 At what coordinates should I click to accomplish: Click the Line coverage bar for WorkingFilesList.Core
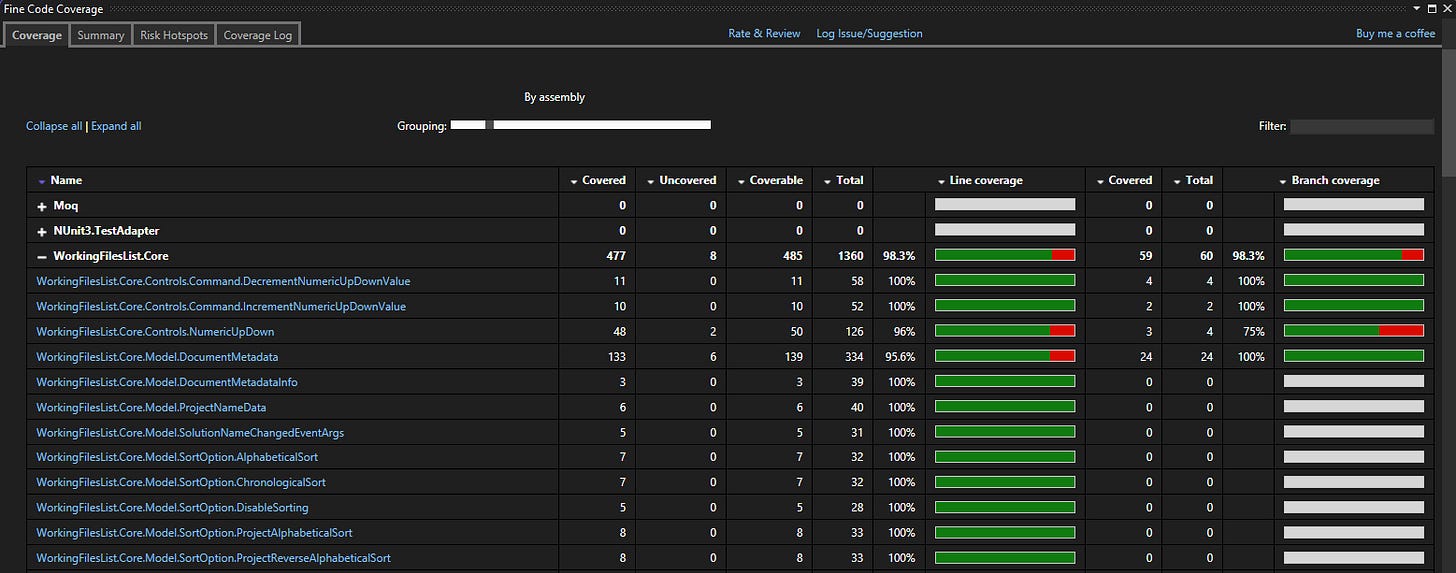[x=1005, y=255]
